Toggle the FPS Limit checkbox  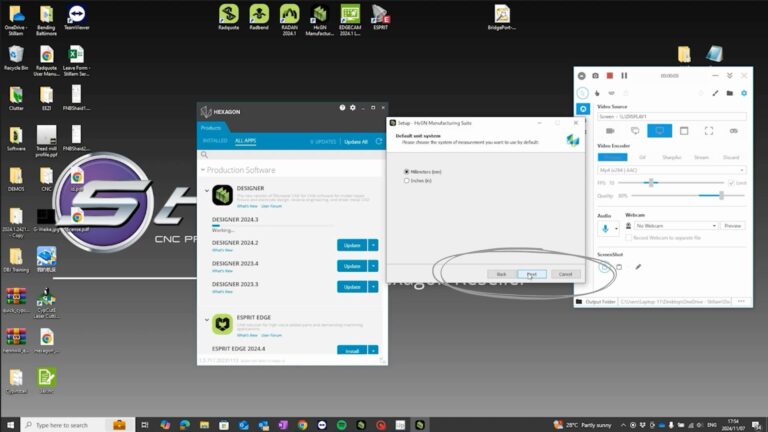(x=731, y=183)
